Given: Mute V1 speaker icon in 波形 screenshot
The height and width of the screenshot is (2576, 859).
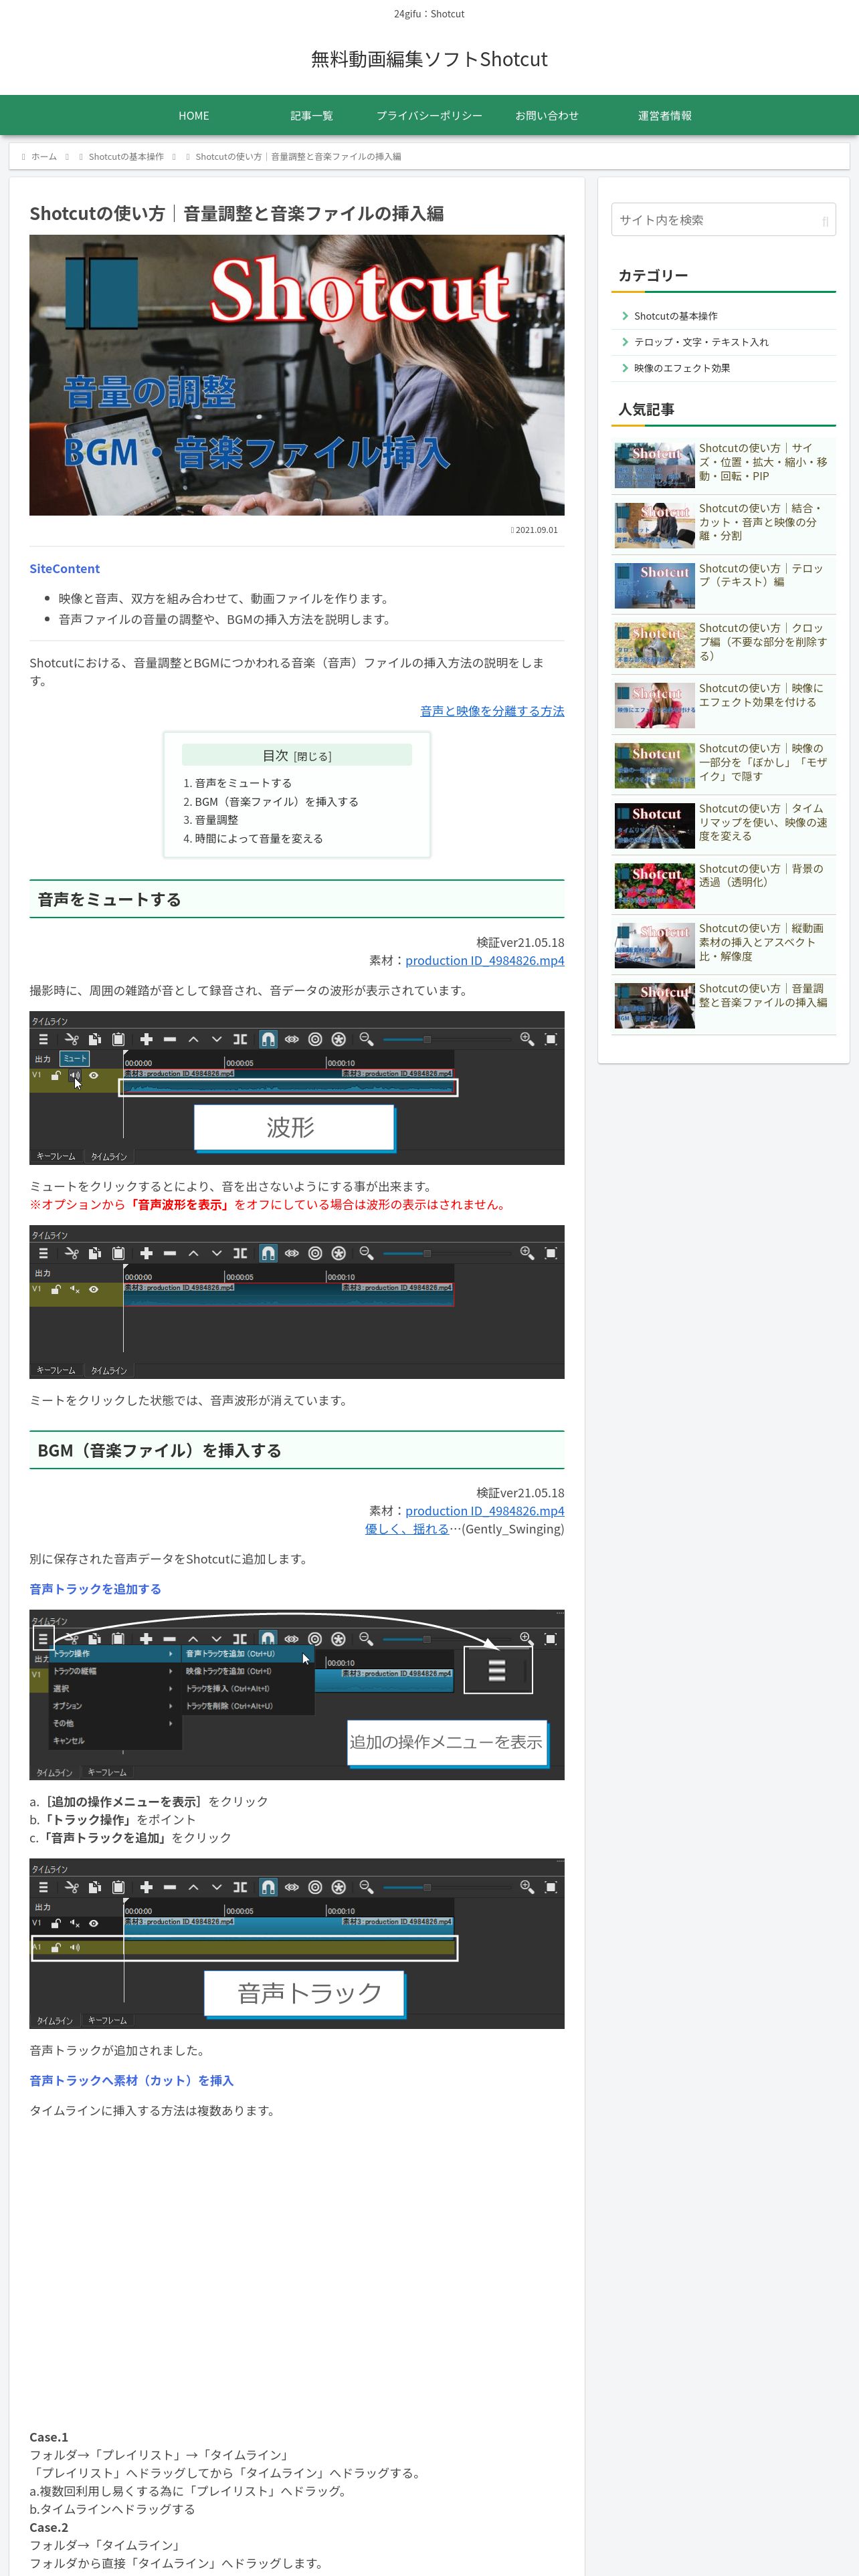Looking at the screenshot, I should coord(75,1075).
